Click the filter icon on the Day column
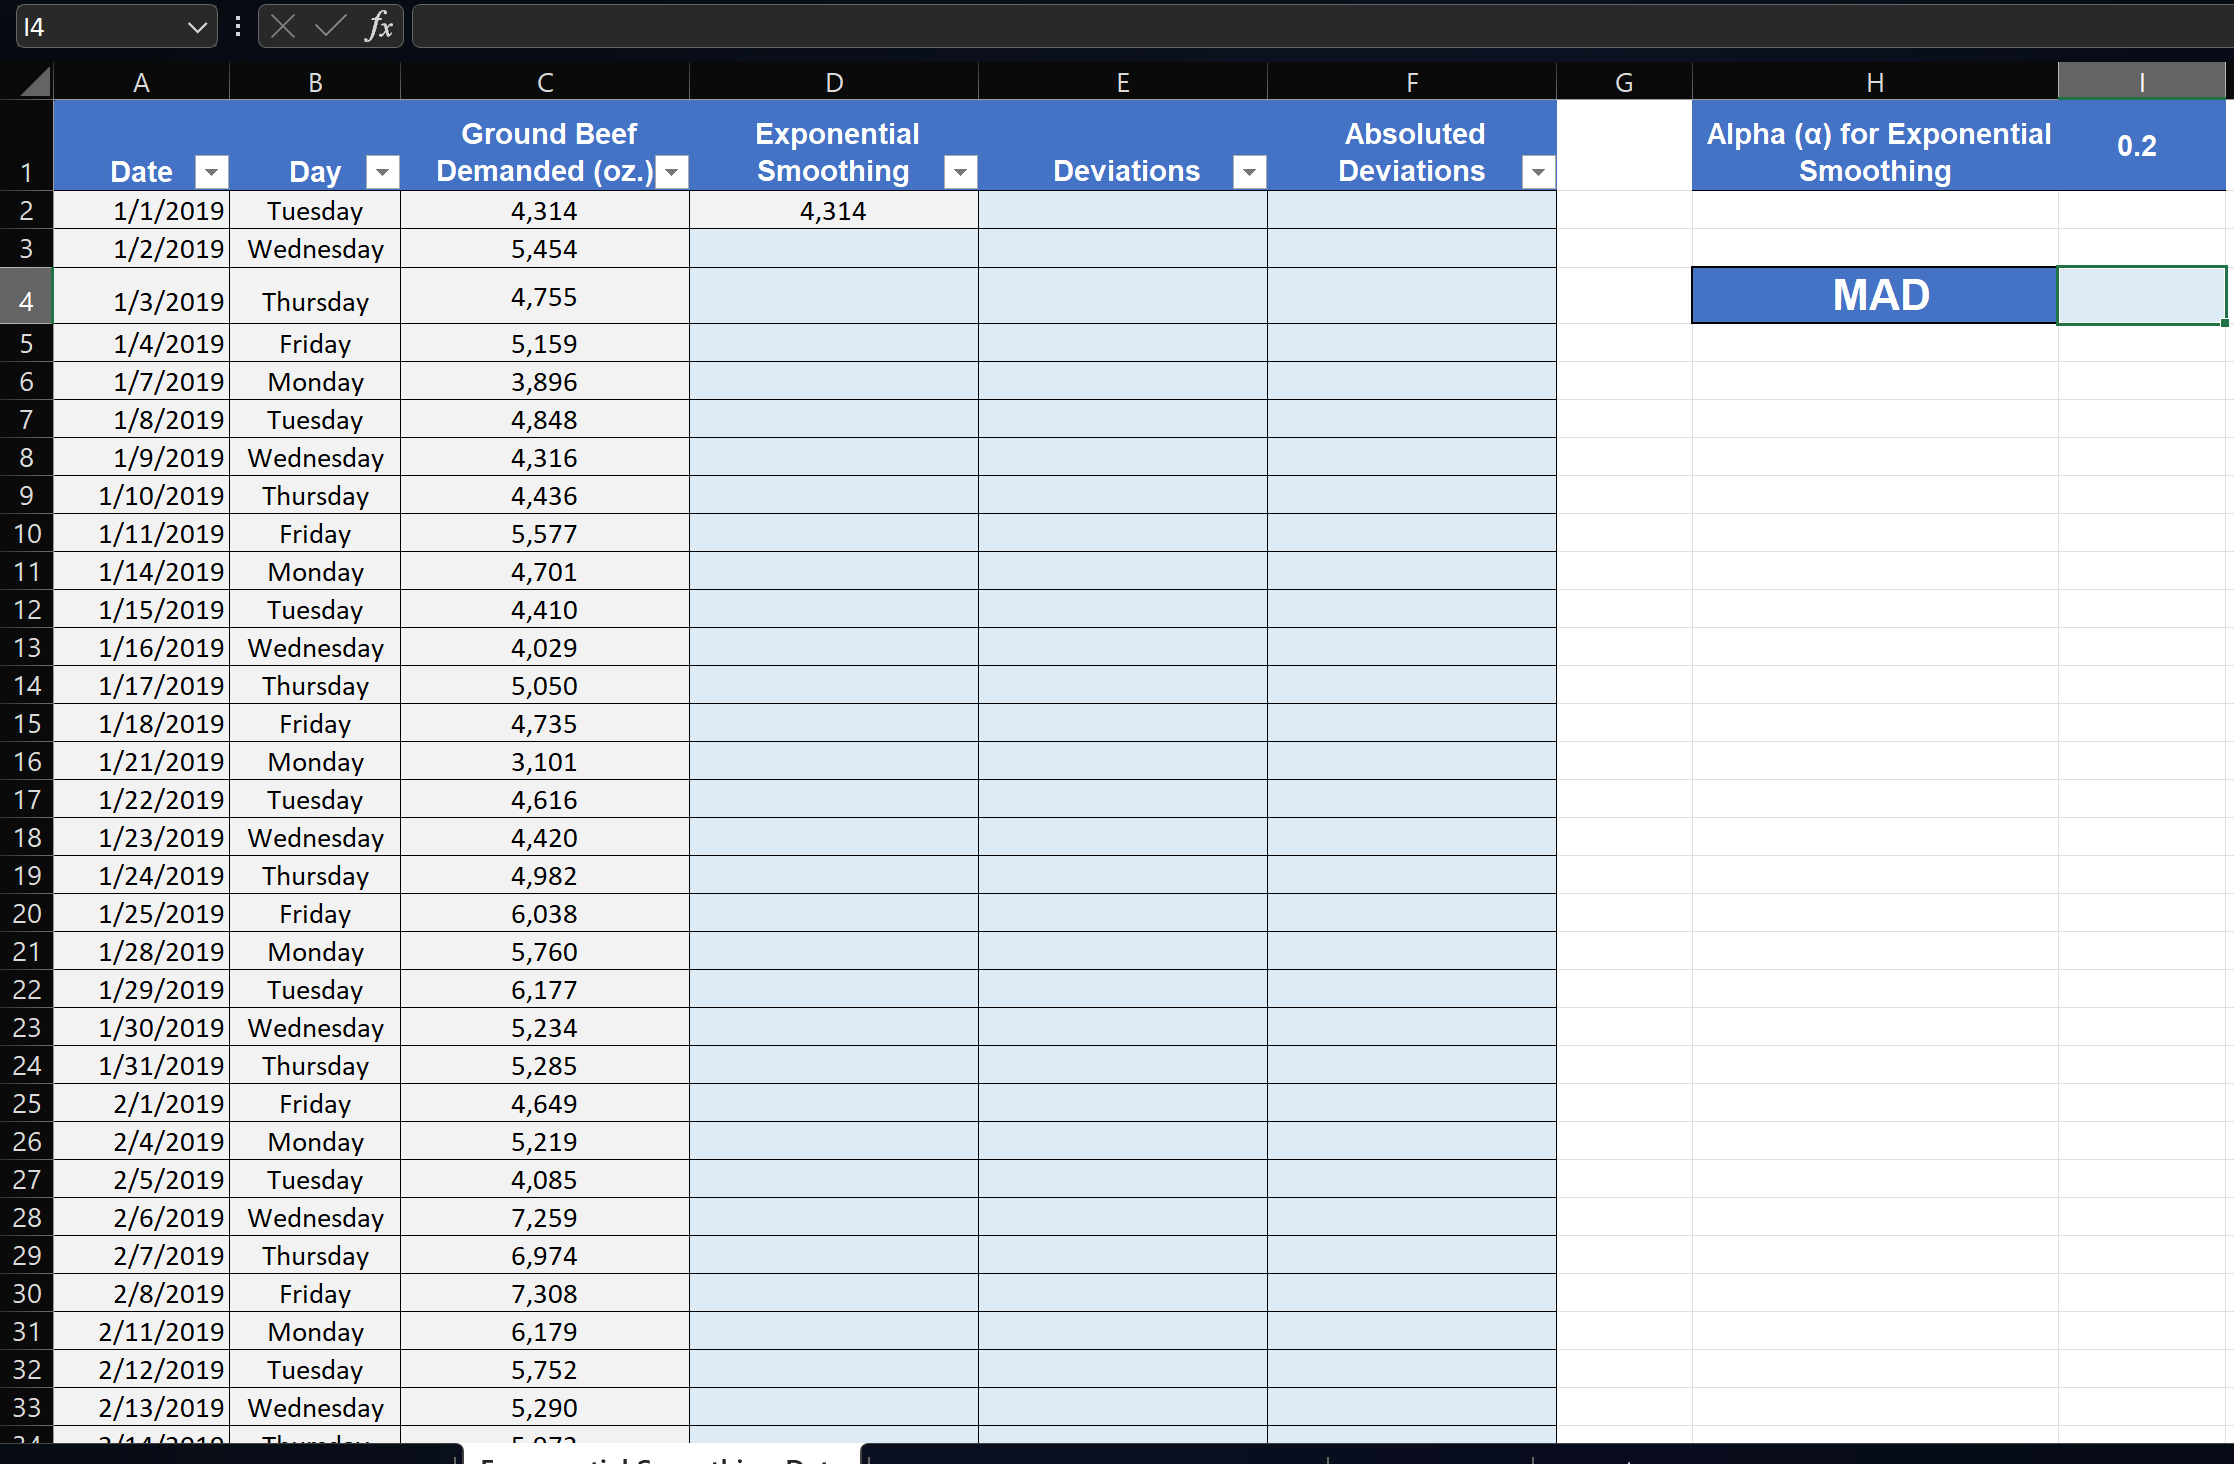Viewport: 2234px width, 1464px height. tap(382, 171)
